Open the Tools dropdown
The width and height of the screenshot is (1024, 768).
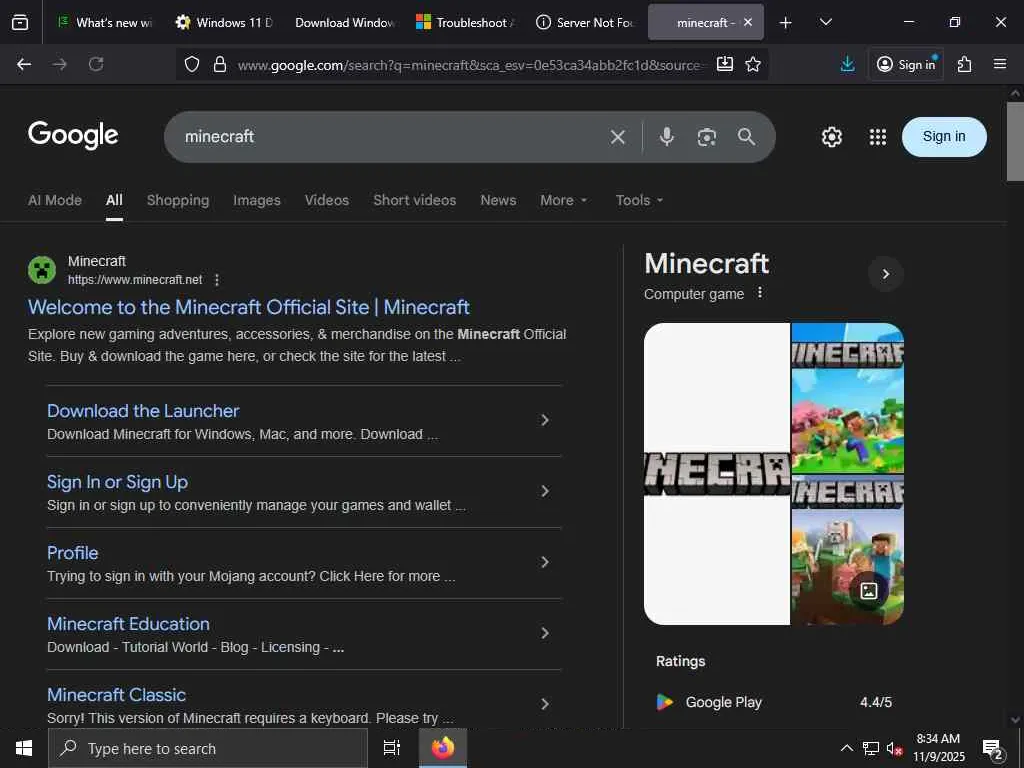tap(639, 200)
